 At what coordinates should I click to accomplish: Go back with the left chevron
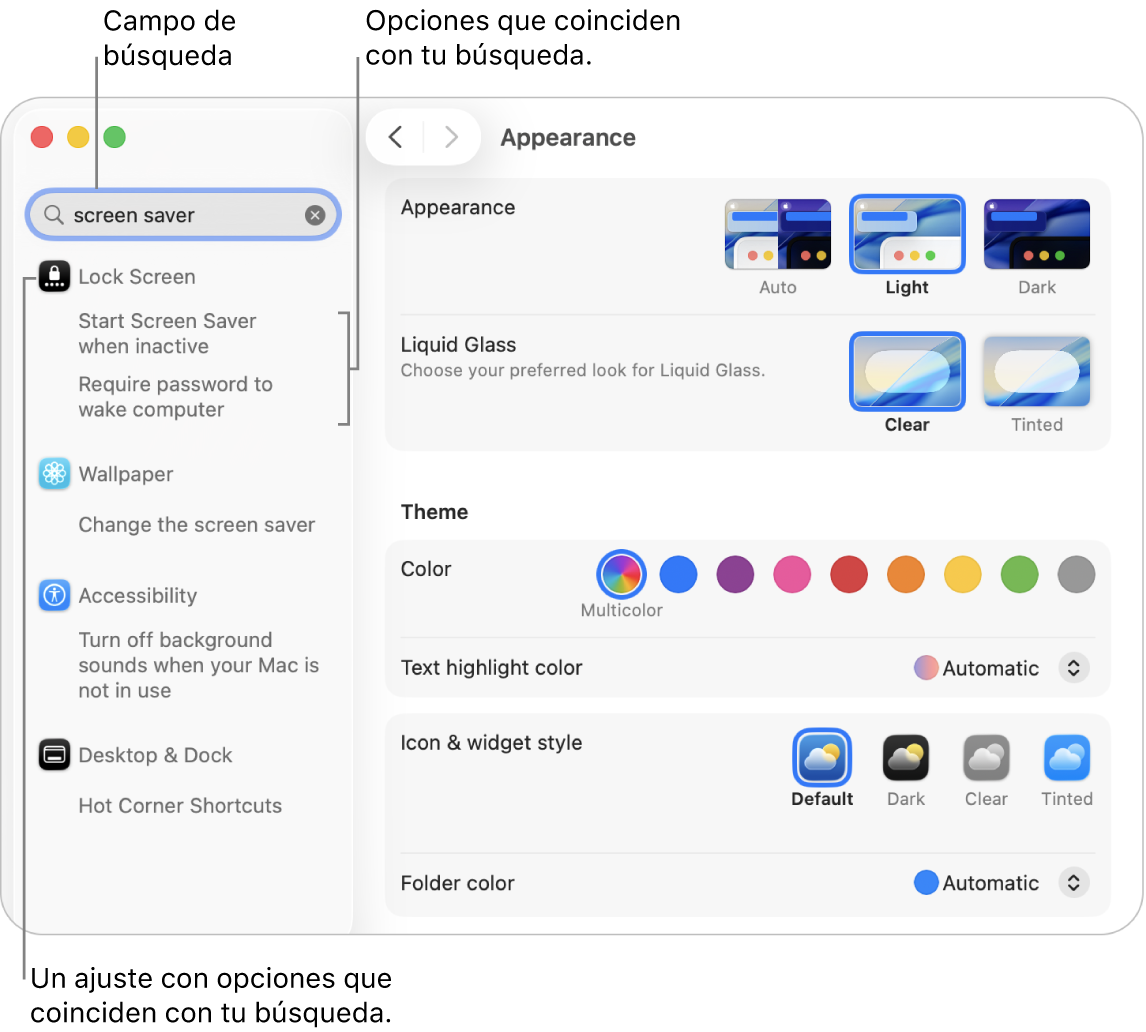(396, 137)
